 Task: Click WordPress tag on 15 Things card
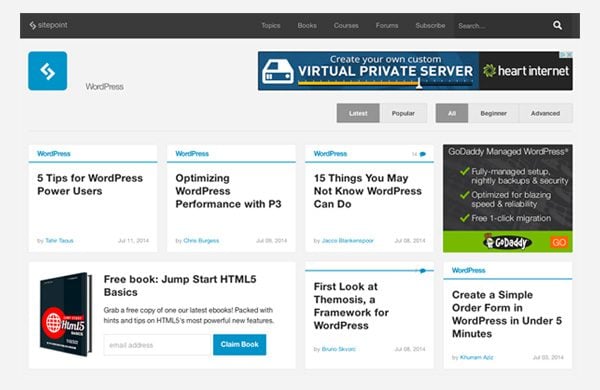(x=330, y=154)
